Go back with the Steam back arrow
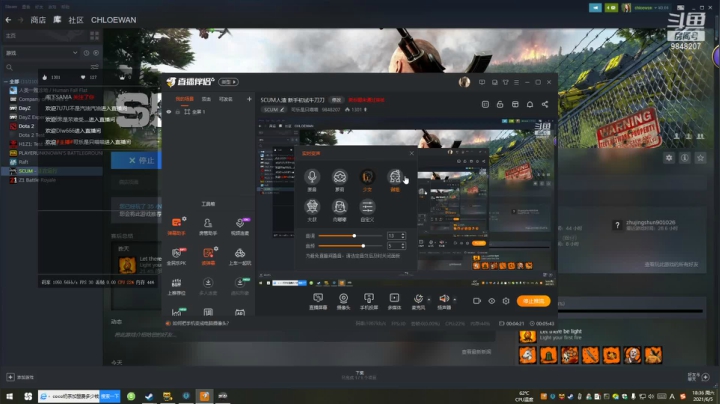720x404 pixels. point(8,20)
